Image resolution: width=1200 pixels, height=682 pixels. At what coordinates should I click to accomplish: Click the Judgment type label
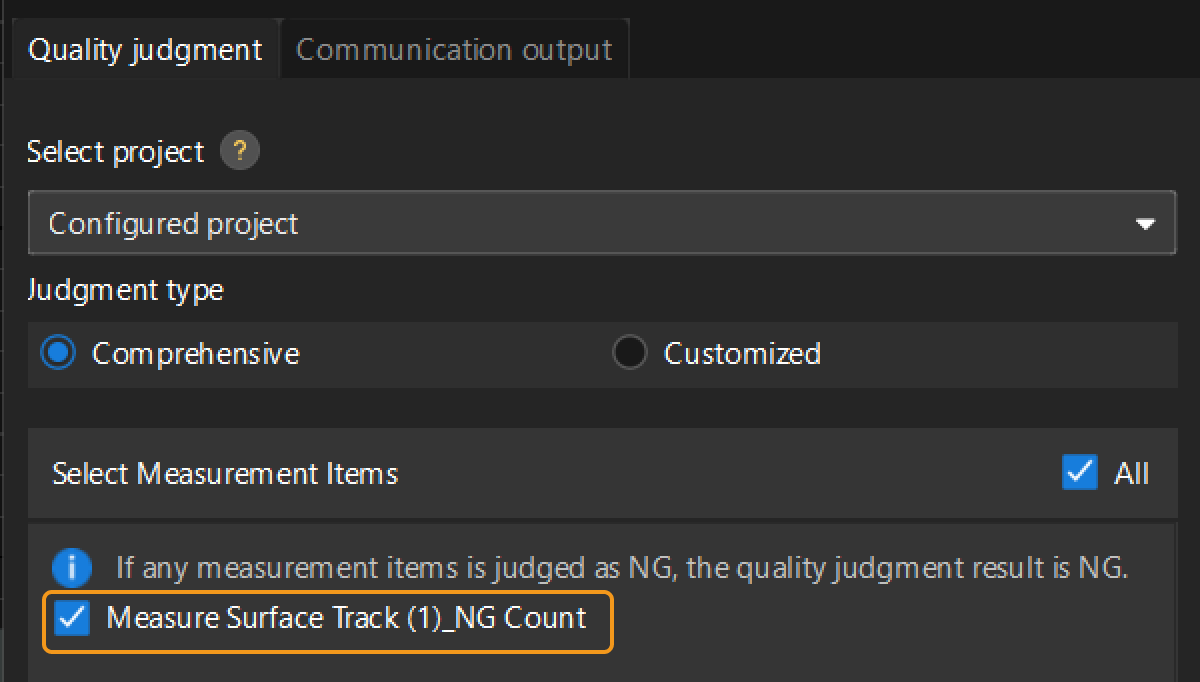click(x=125, y=290)
